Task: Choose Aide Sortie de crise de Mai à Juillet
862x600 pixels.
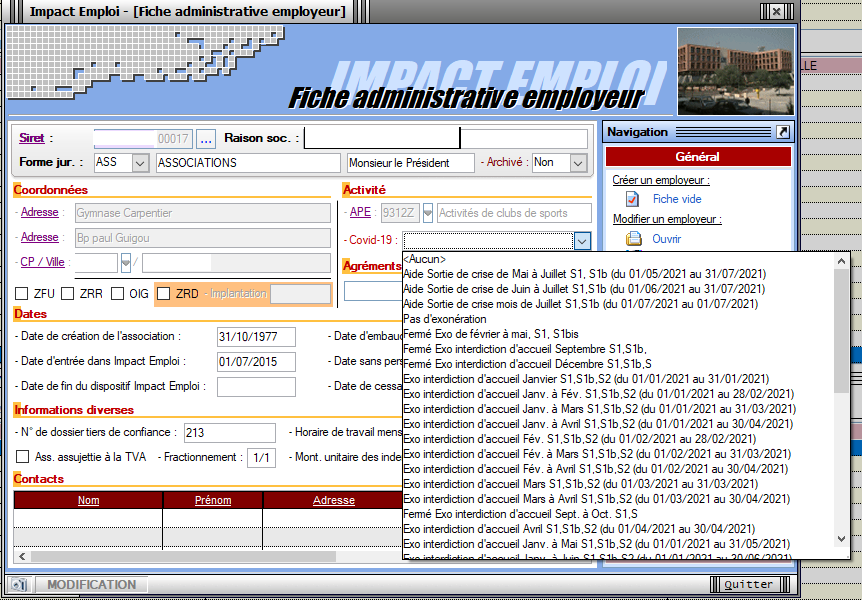Action: tap(584, 274)
